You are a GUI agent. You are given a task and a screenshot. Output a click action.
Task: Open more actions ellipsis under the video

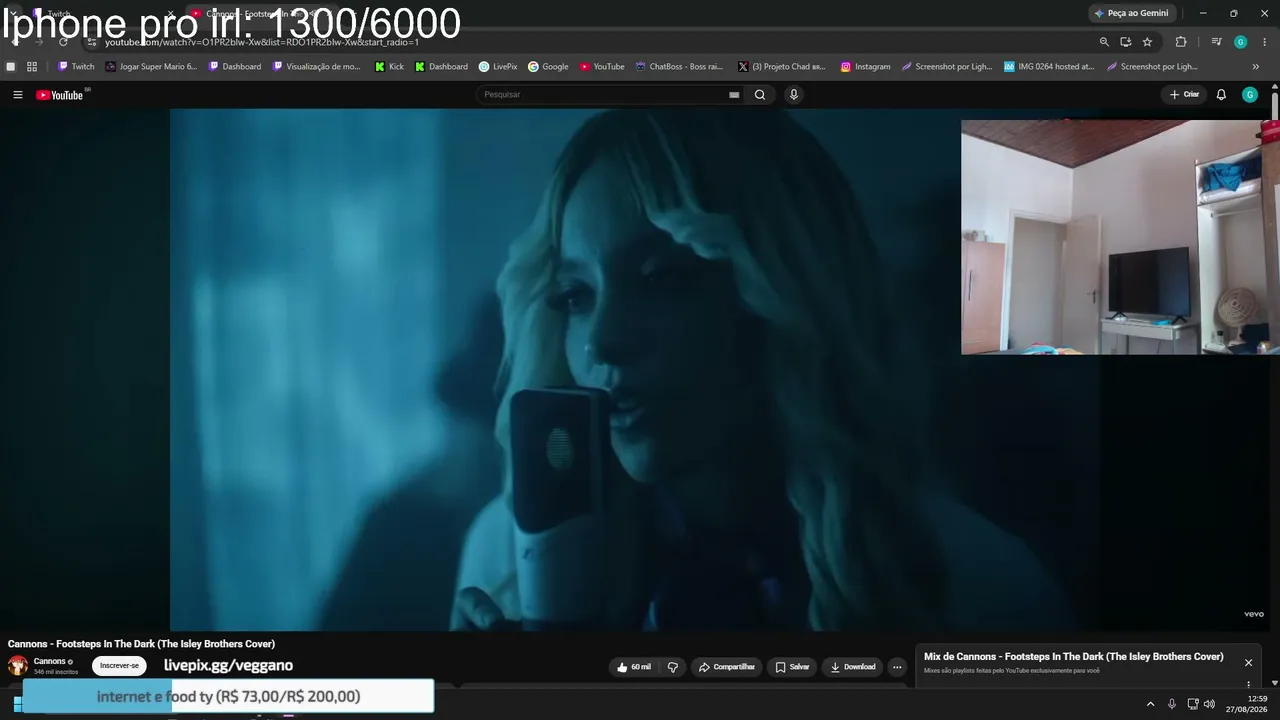pos(897,667)
